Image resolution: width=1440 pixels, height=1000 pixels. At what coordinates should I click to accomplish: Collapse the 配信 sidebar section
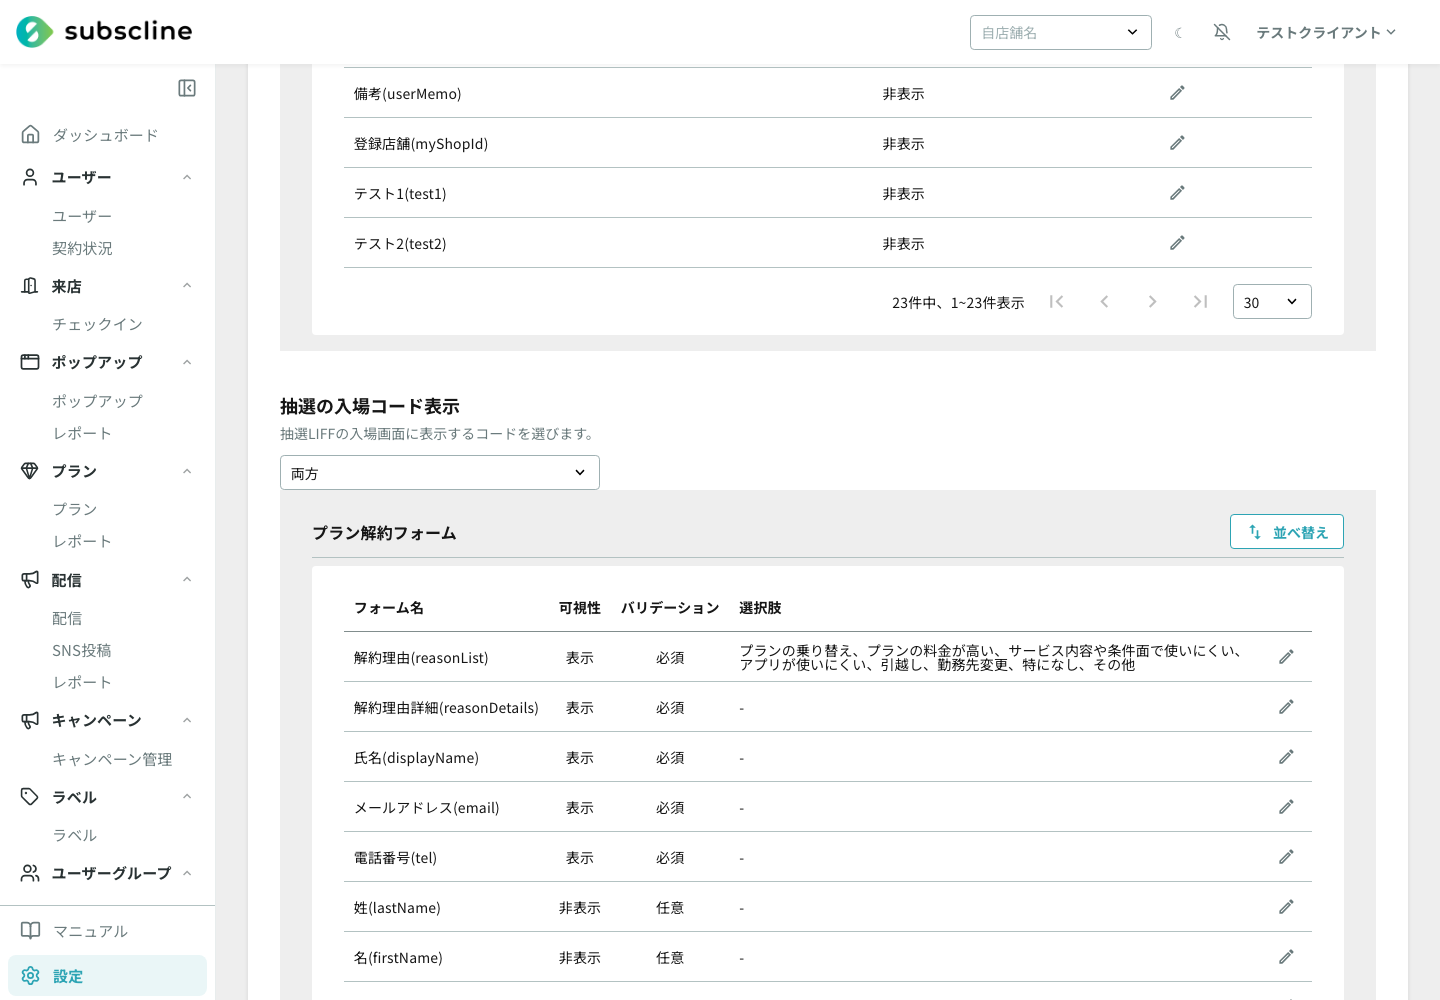tap(187, 580)
